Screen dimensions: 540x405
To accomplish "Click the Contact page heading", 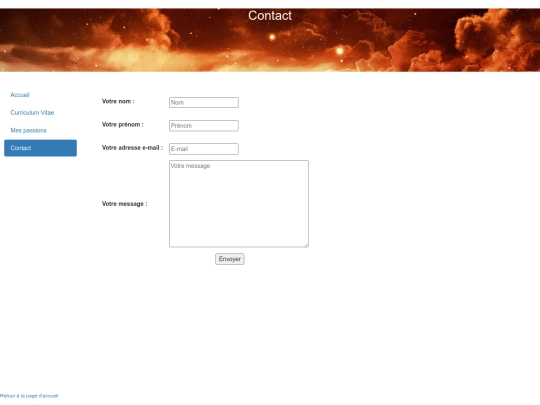I will pyautogui.click(x=270, y=15).
